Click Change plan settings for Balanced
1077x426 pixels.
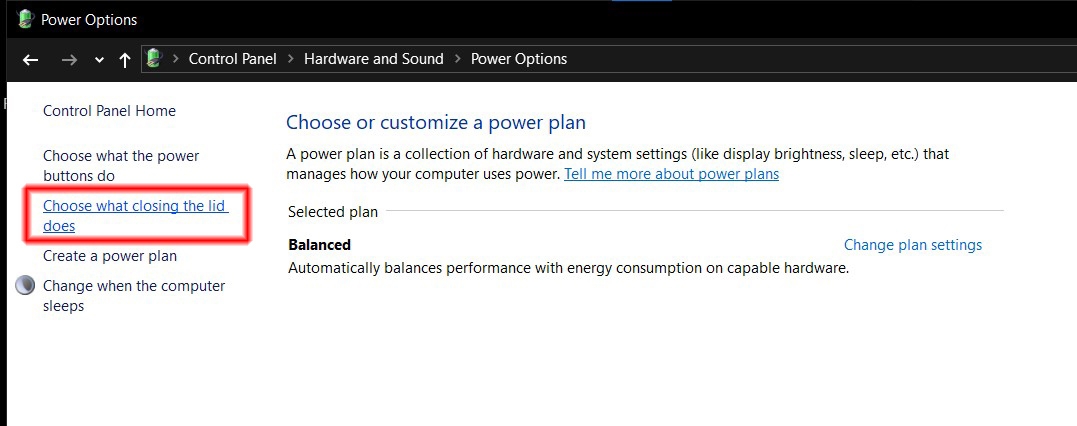(x=913, y=245)
